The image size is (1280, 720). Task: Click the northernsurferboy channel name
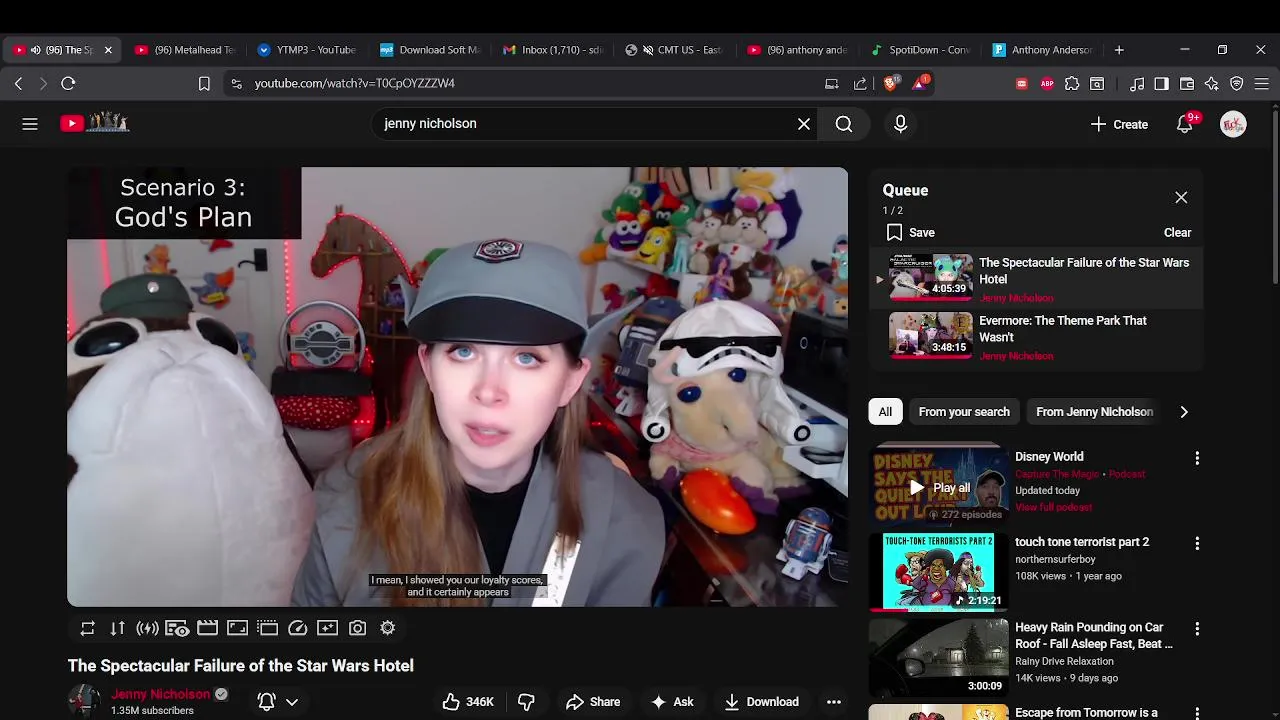(x=1055, y=559)
